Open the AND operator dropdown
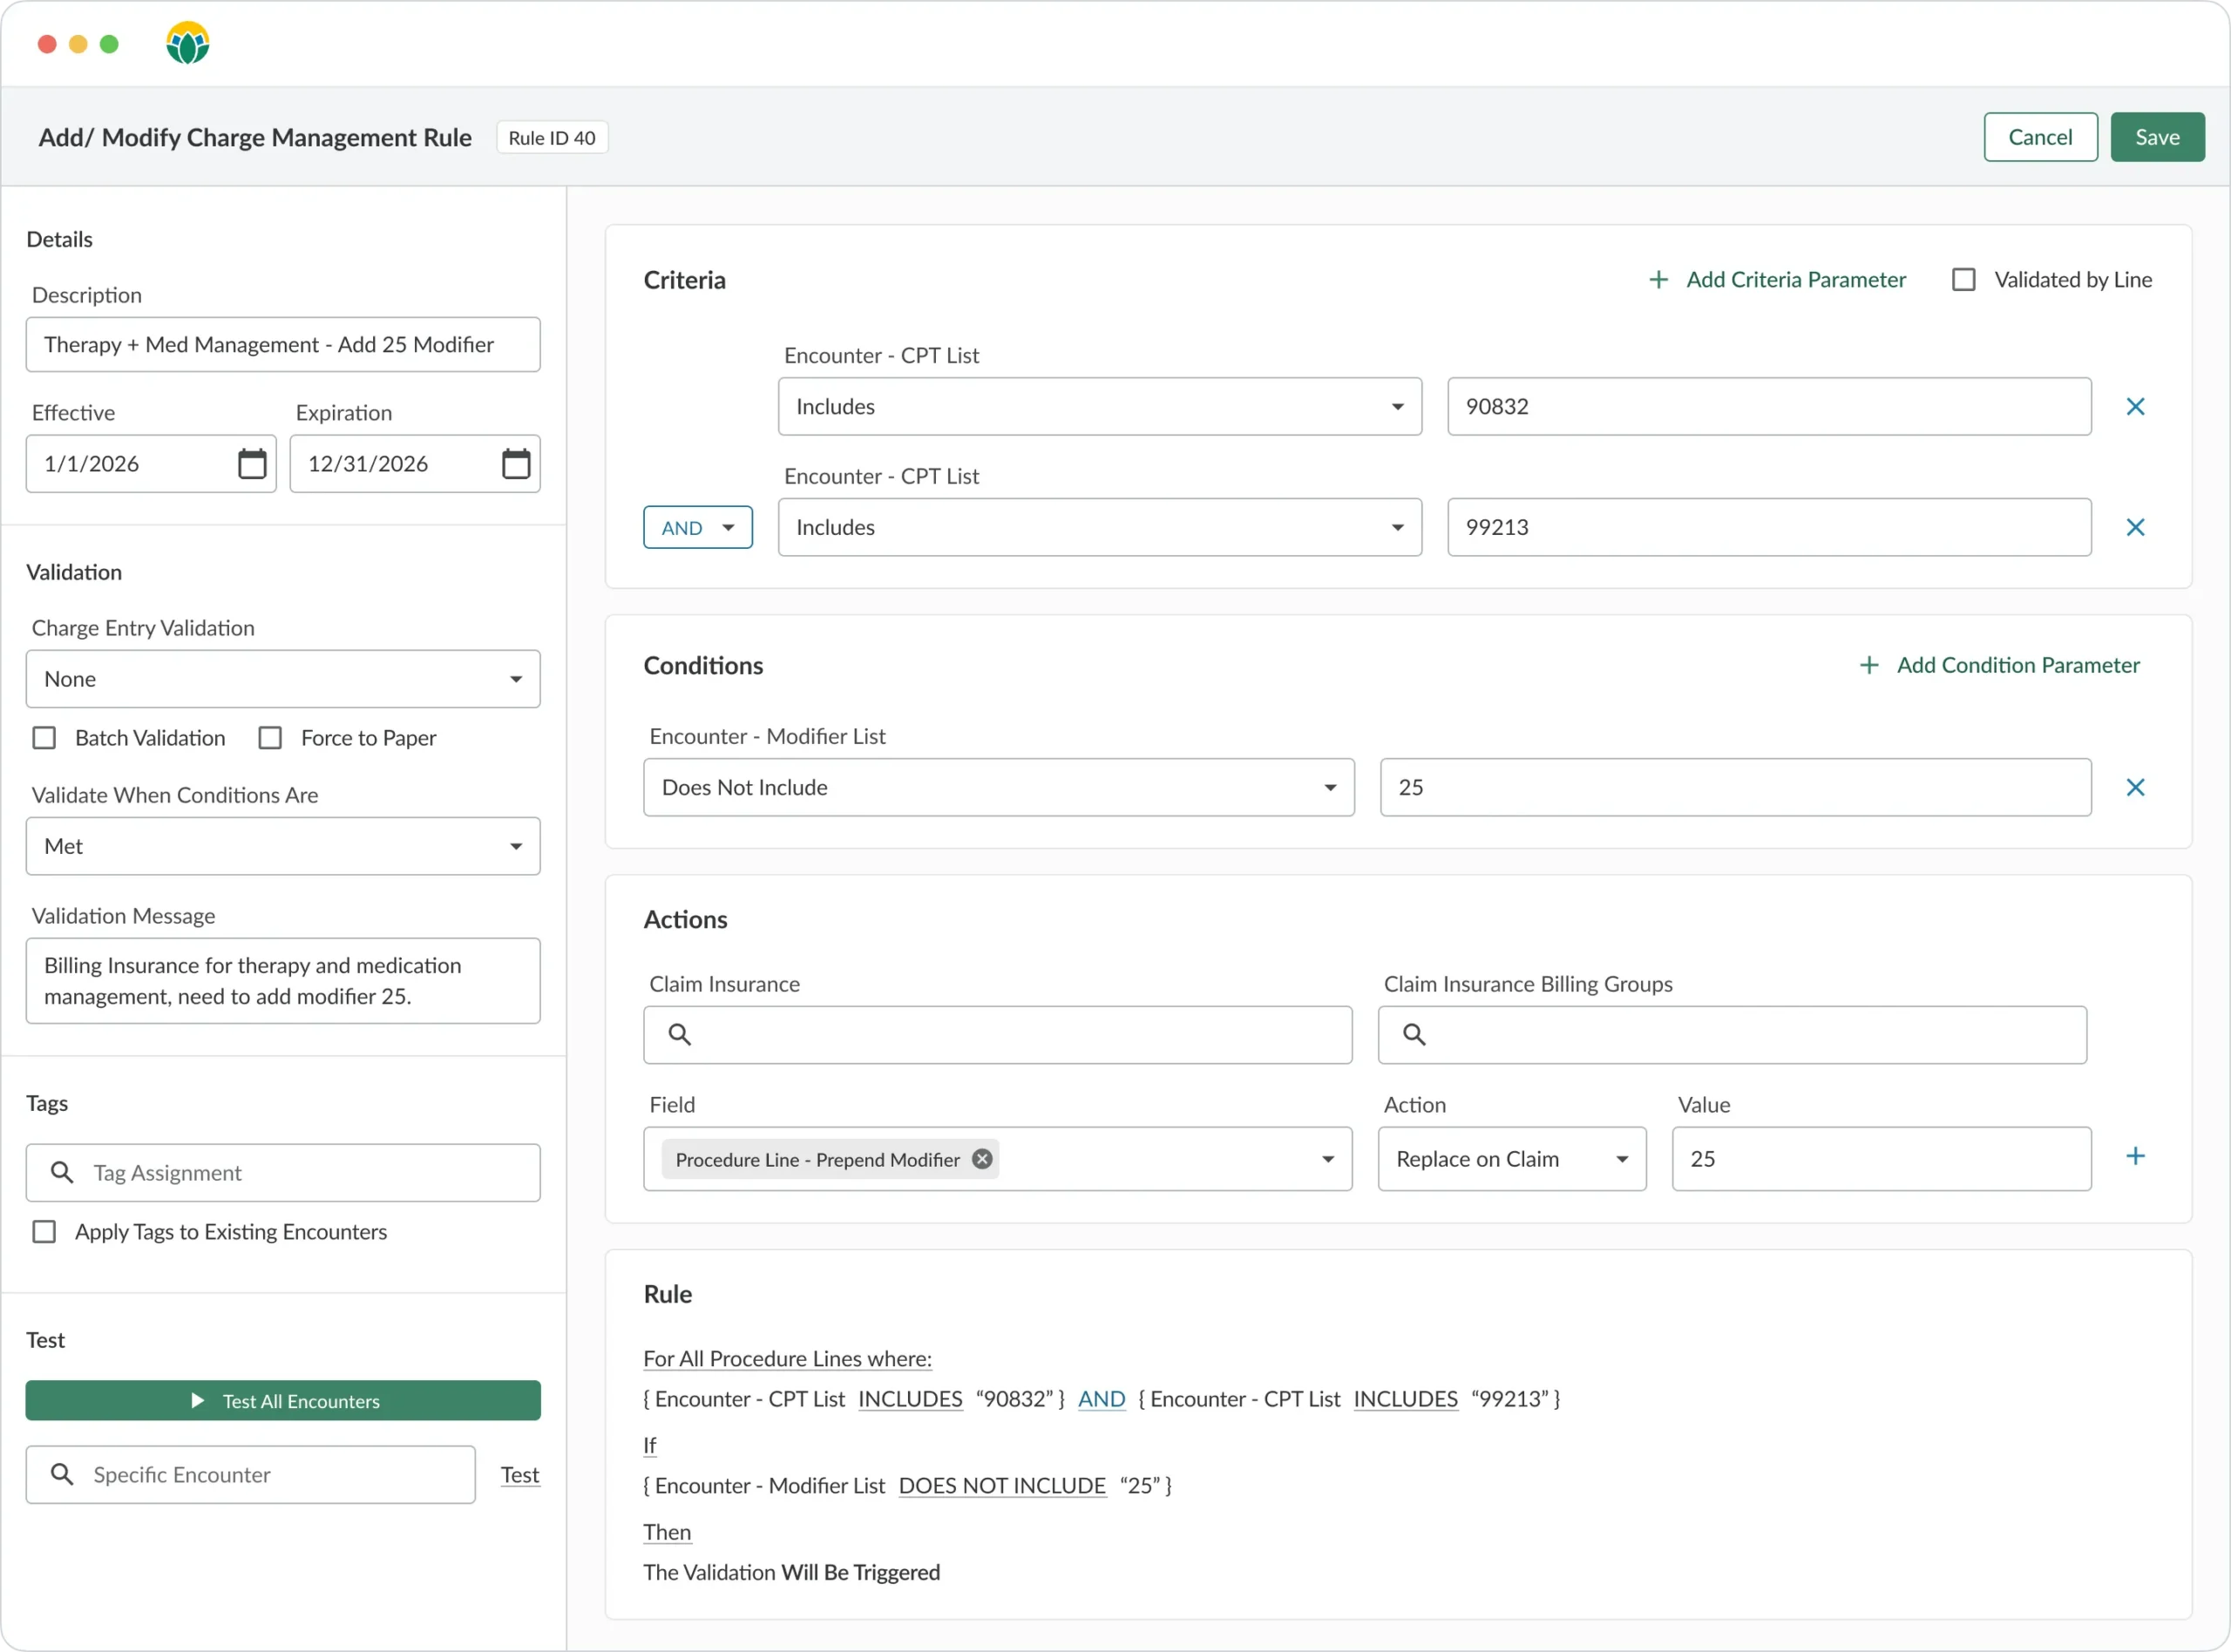2231x1652 pixels. (697, 528)
